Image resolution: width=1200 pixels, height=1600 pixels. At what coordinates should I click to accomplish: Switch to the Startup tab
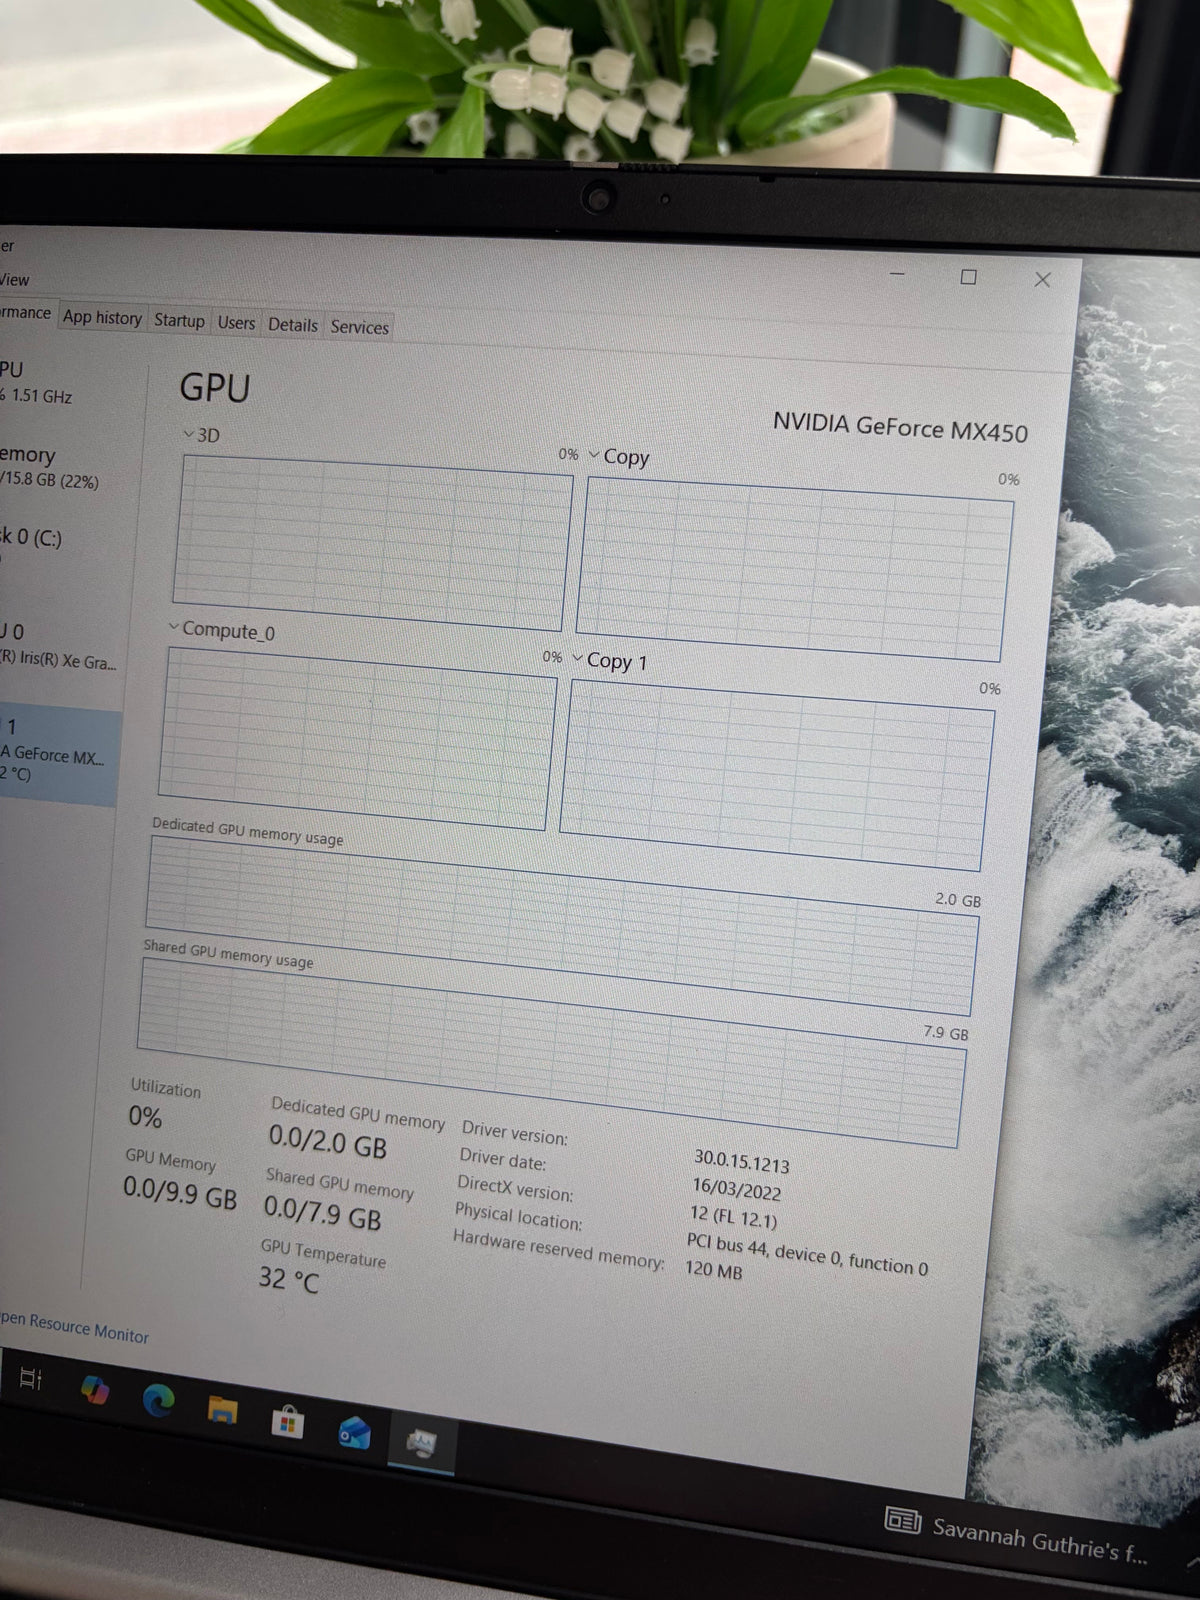point(179,320)
